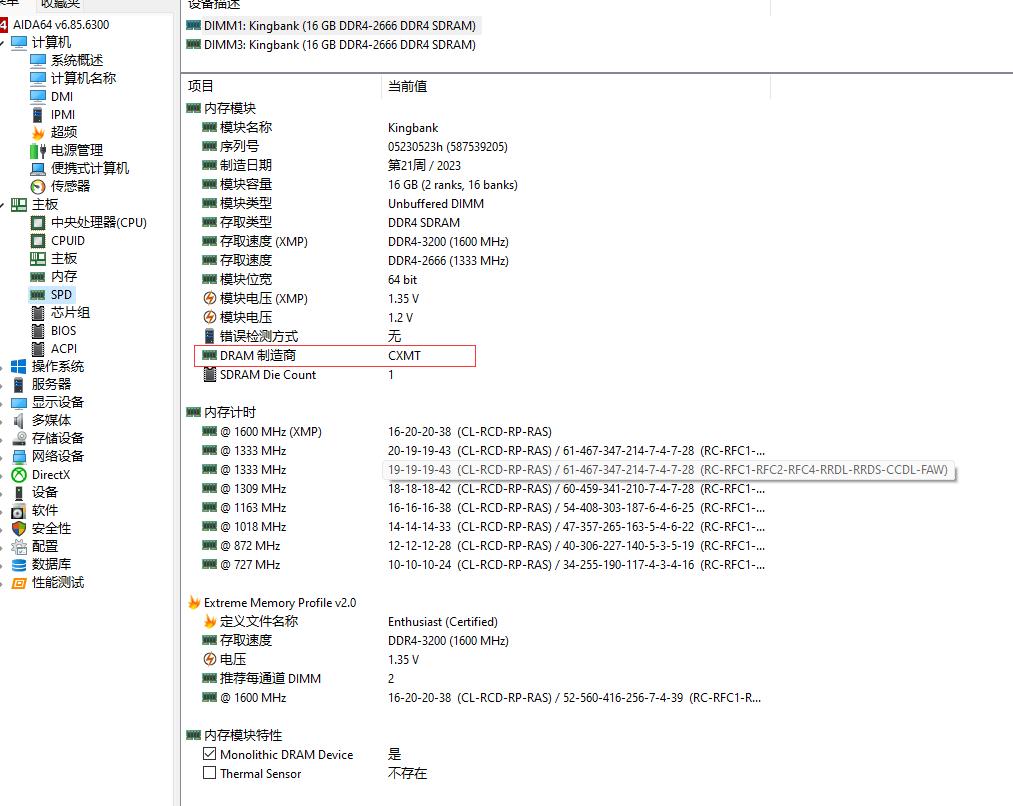The image size is (1013, 806).
Task: Enable the Thermal Sensor checkbox
Action: (x=208, y=773)
